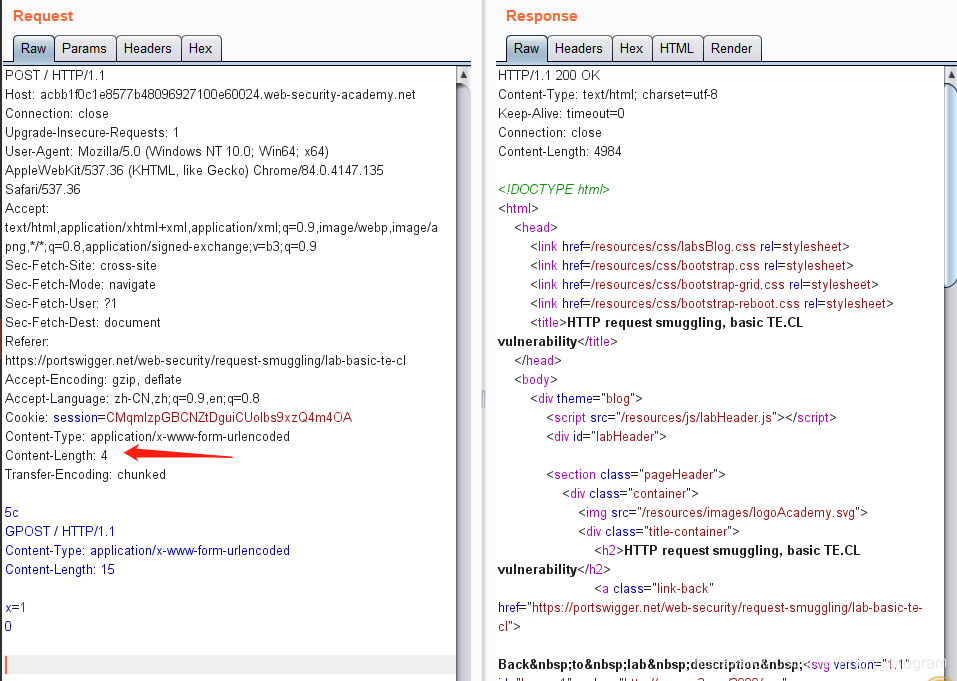
Task: Click the 'div theme="blog"' line
Action: point(587,398)
